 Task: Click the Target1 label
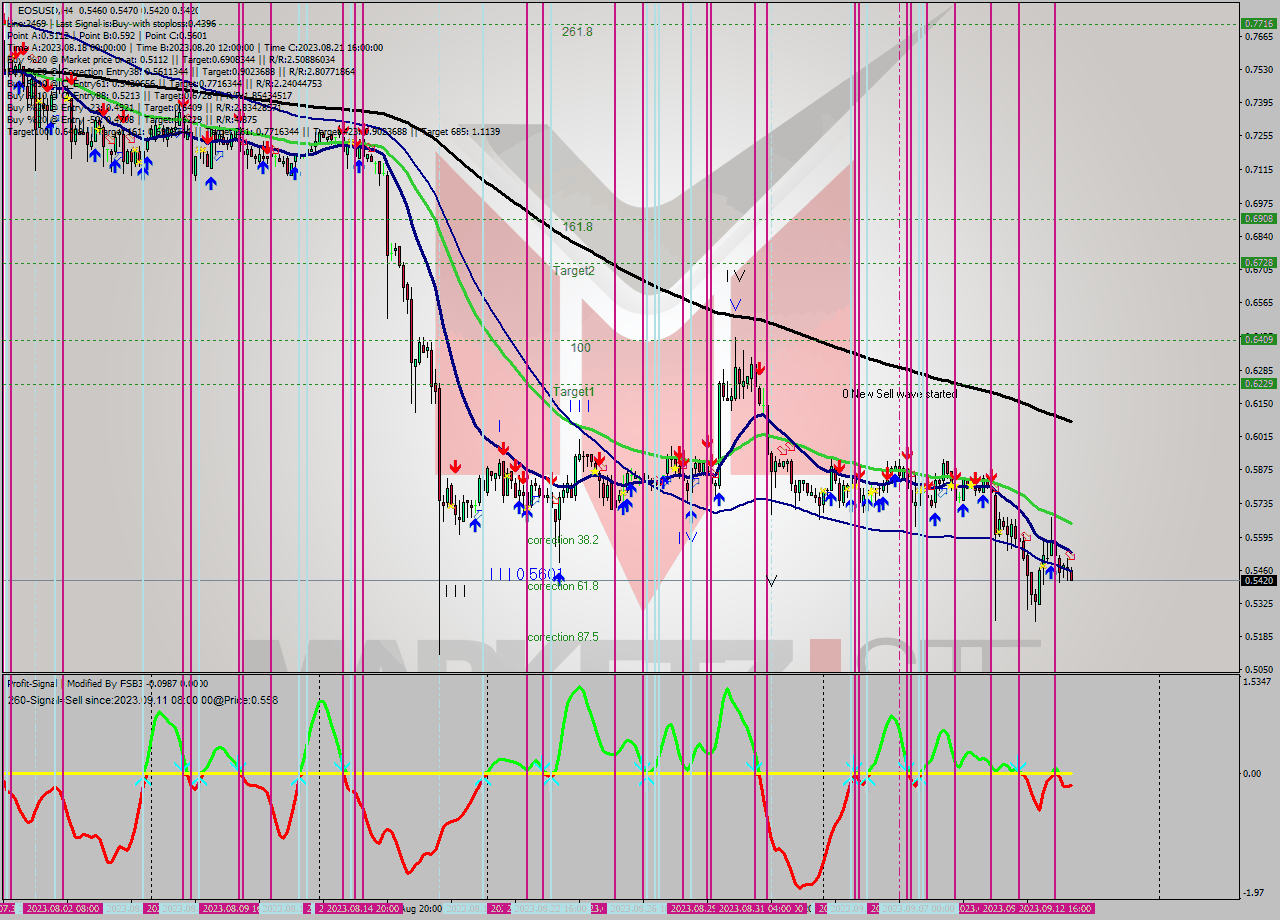tap(574, 392)
